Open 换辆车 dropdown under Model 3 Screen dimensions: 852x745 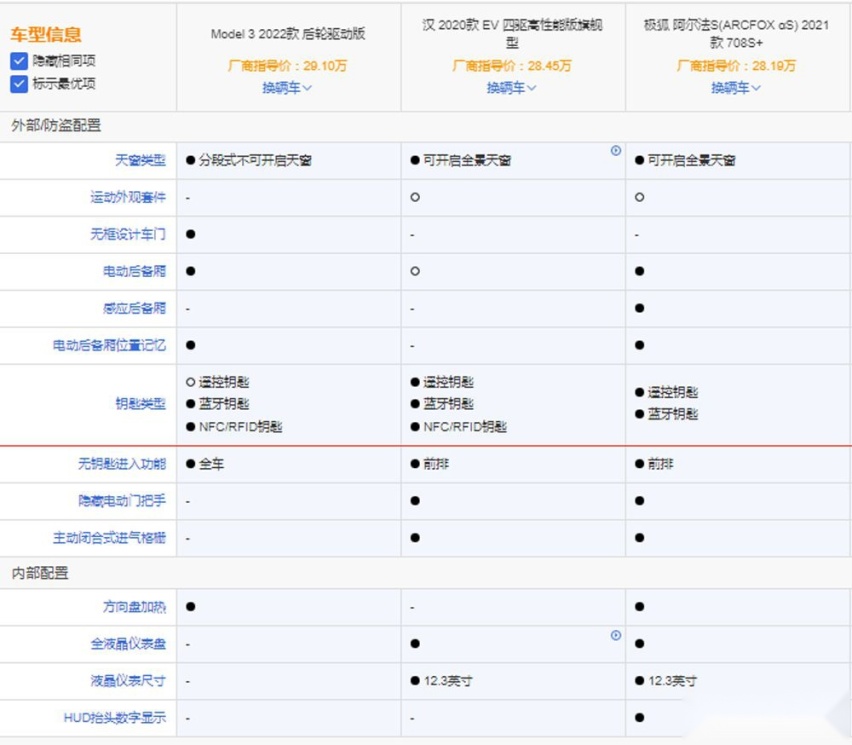[287, 87]
